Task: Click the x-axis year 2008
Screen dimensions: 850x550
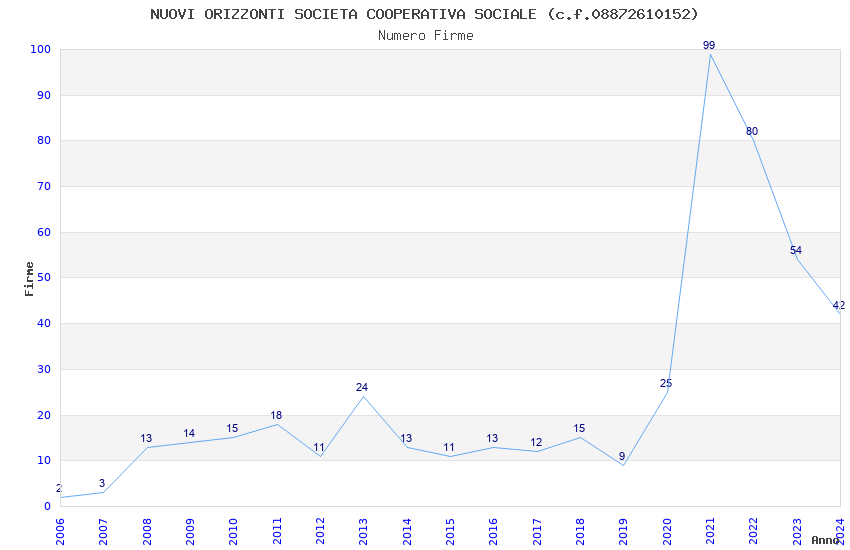Action: 146,531
